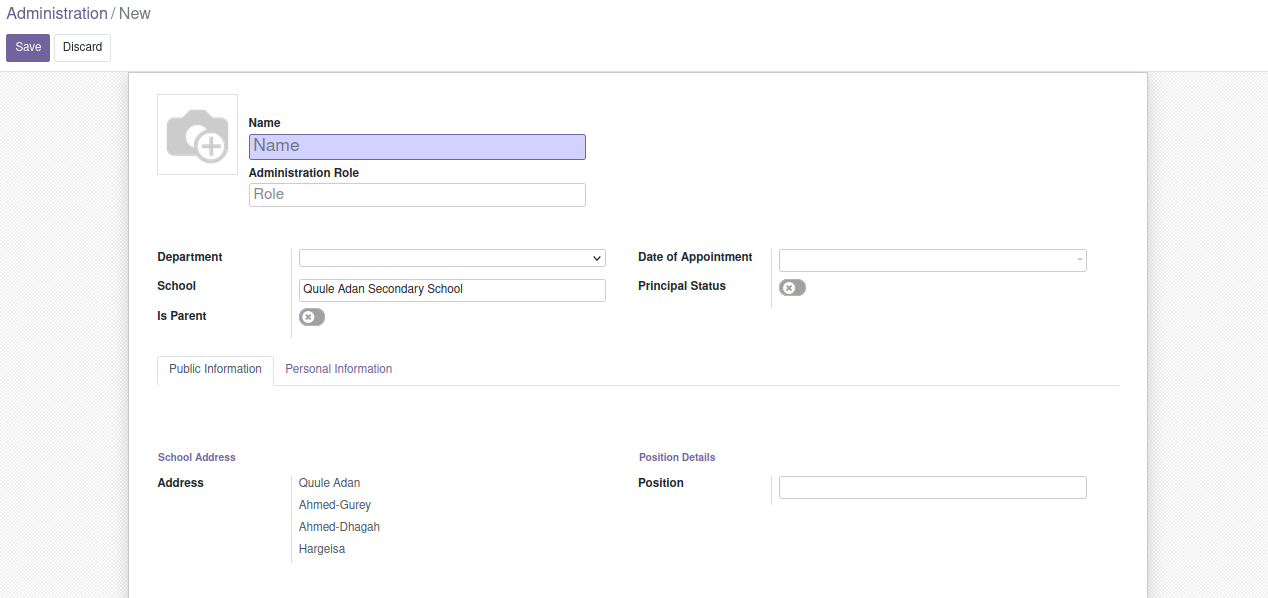Focus the Name input field
Image resolution: width=1268 pixels, height=598 pixels.
click(x=417, y=146)
